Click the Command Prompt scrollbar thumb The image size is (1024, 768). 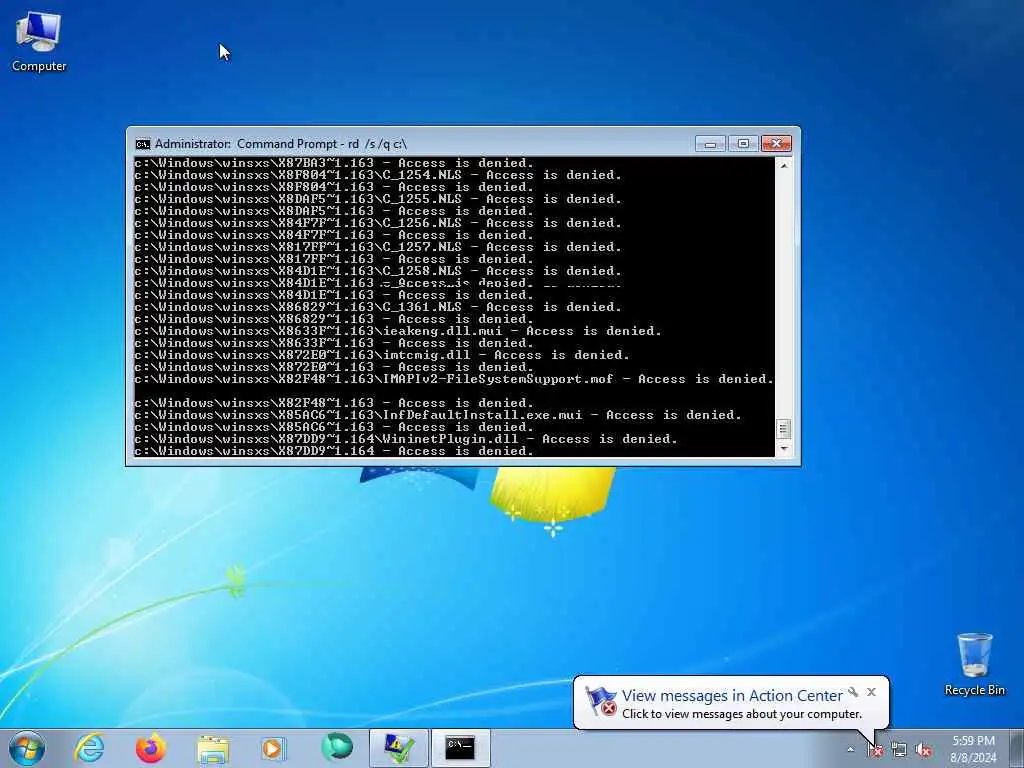pos(784,429)
